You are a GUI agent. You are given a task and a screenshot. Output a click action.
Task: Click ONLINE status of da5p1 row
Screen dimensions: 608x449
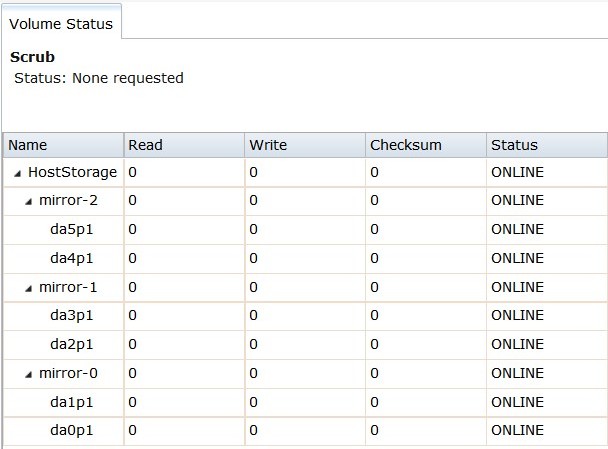tap(517, 229)
